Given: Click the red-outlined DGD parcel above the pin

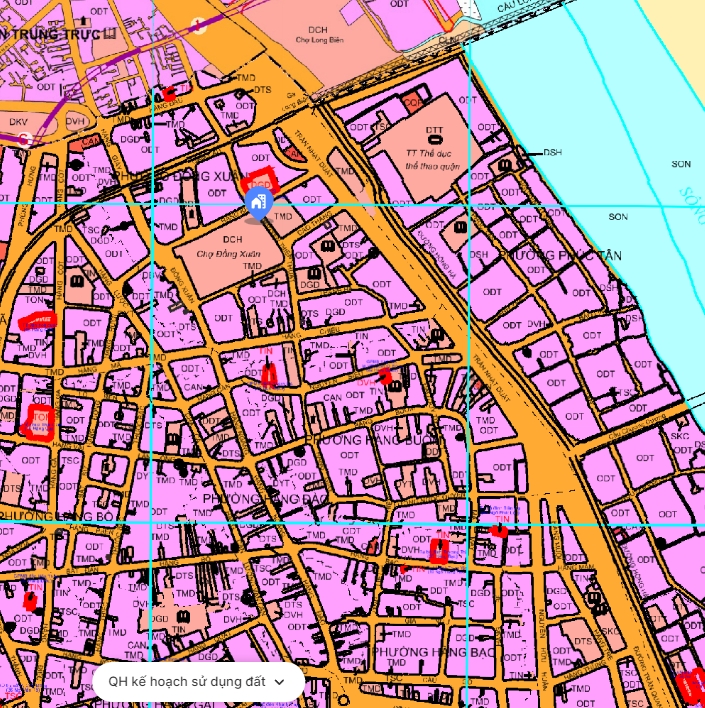Looking at the screenshot, I should 260,181.
